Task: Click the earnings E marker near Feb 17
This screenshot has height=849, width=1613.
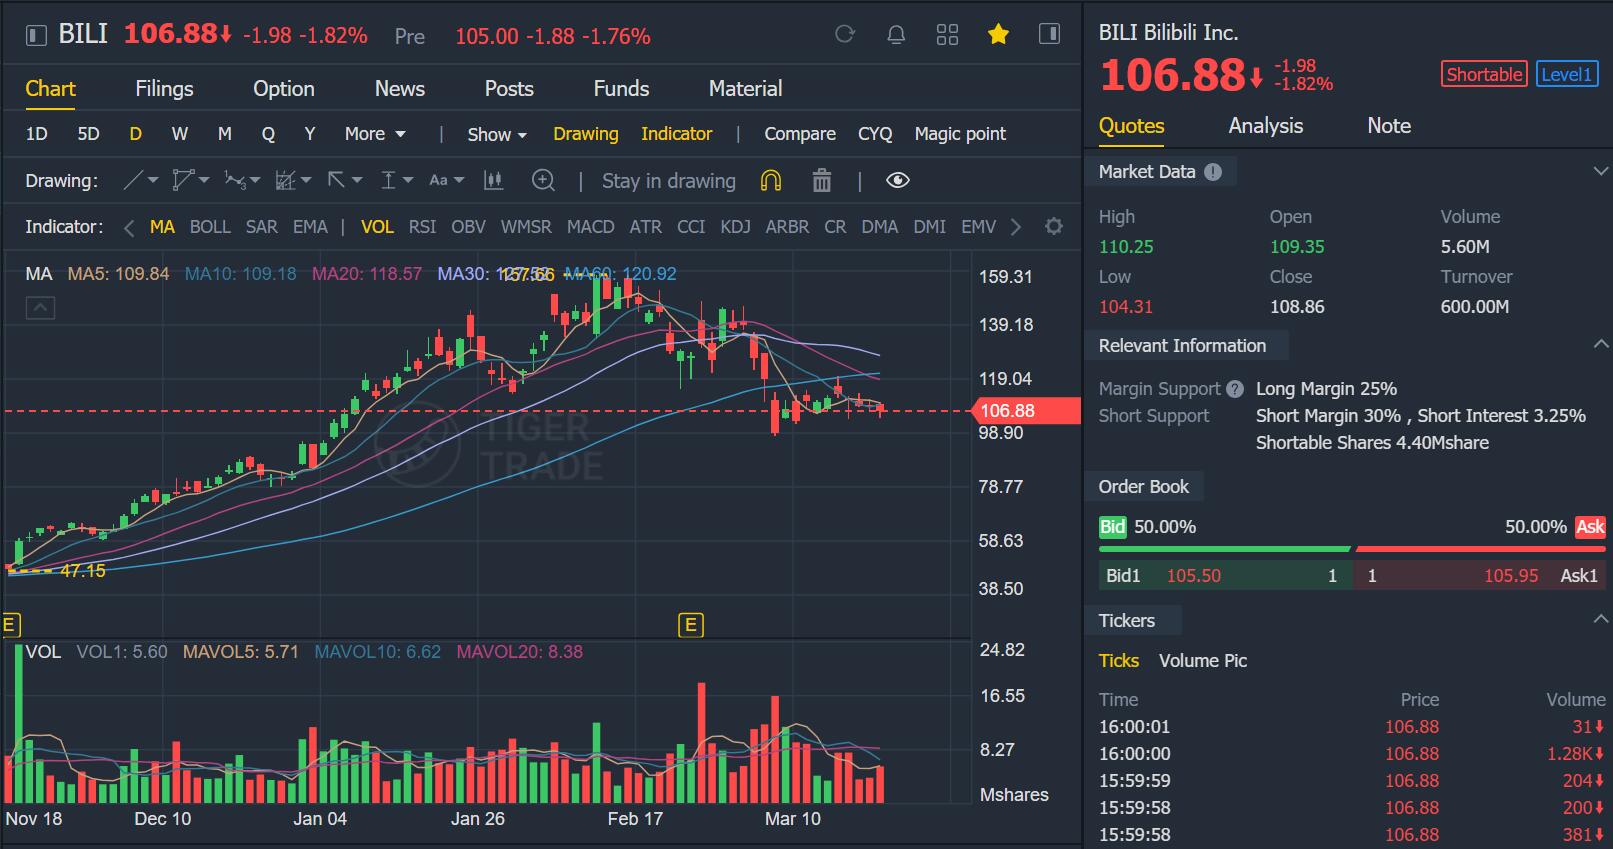Action: [690, 625]
